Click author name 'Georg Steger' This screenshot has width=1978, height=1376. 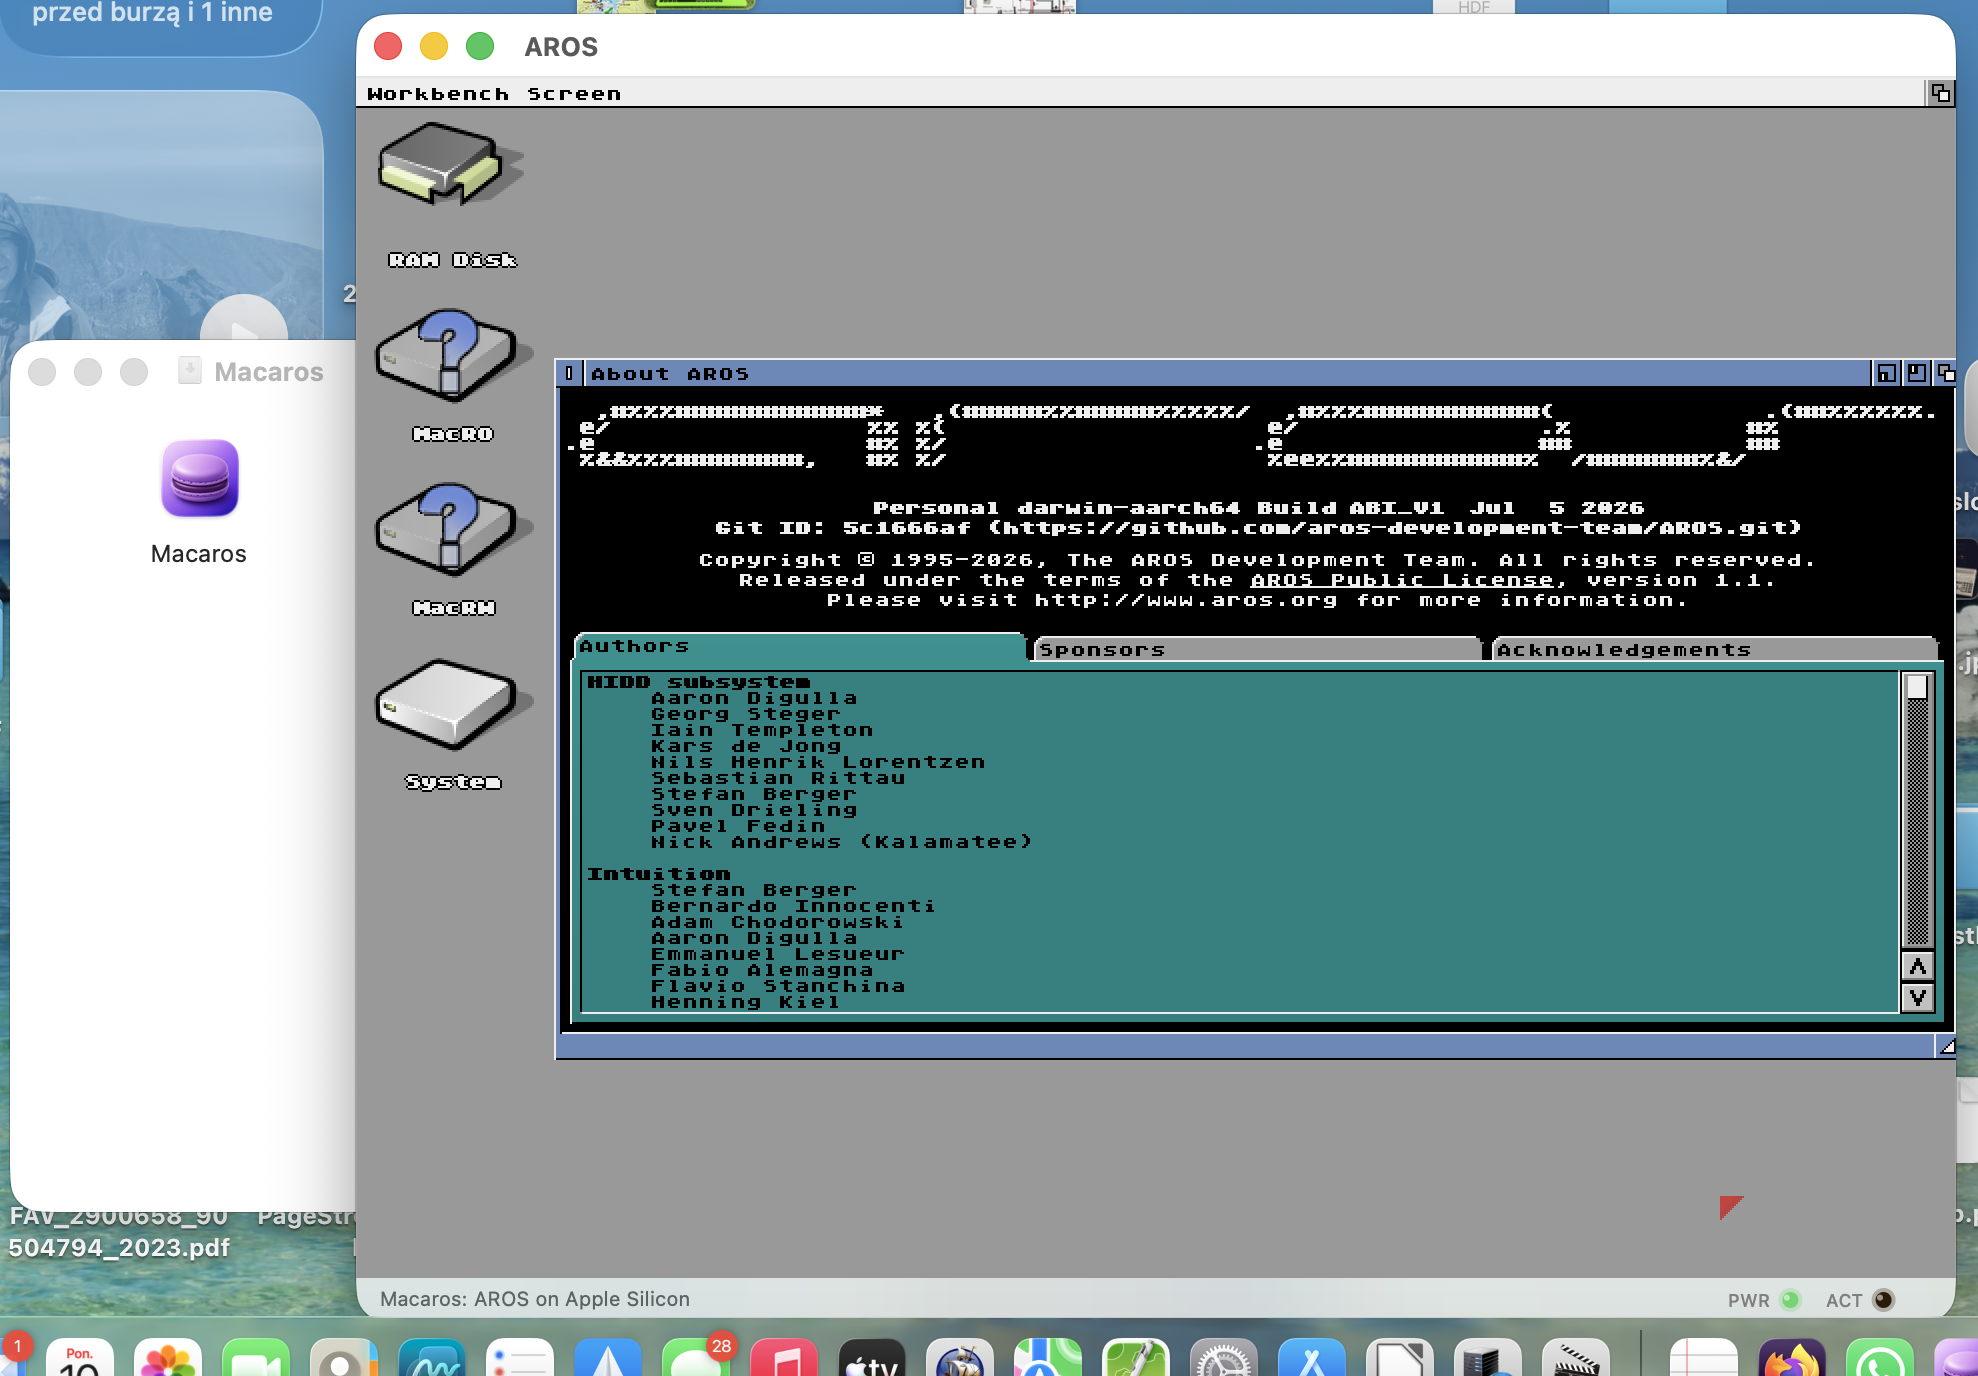pos(746,714)
